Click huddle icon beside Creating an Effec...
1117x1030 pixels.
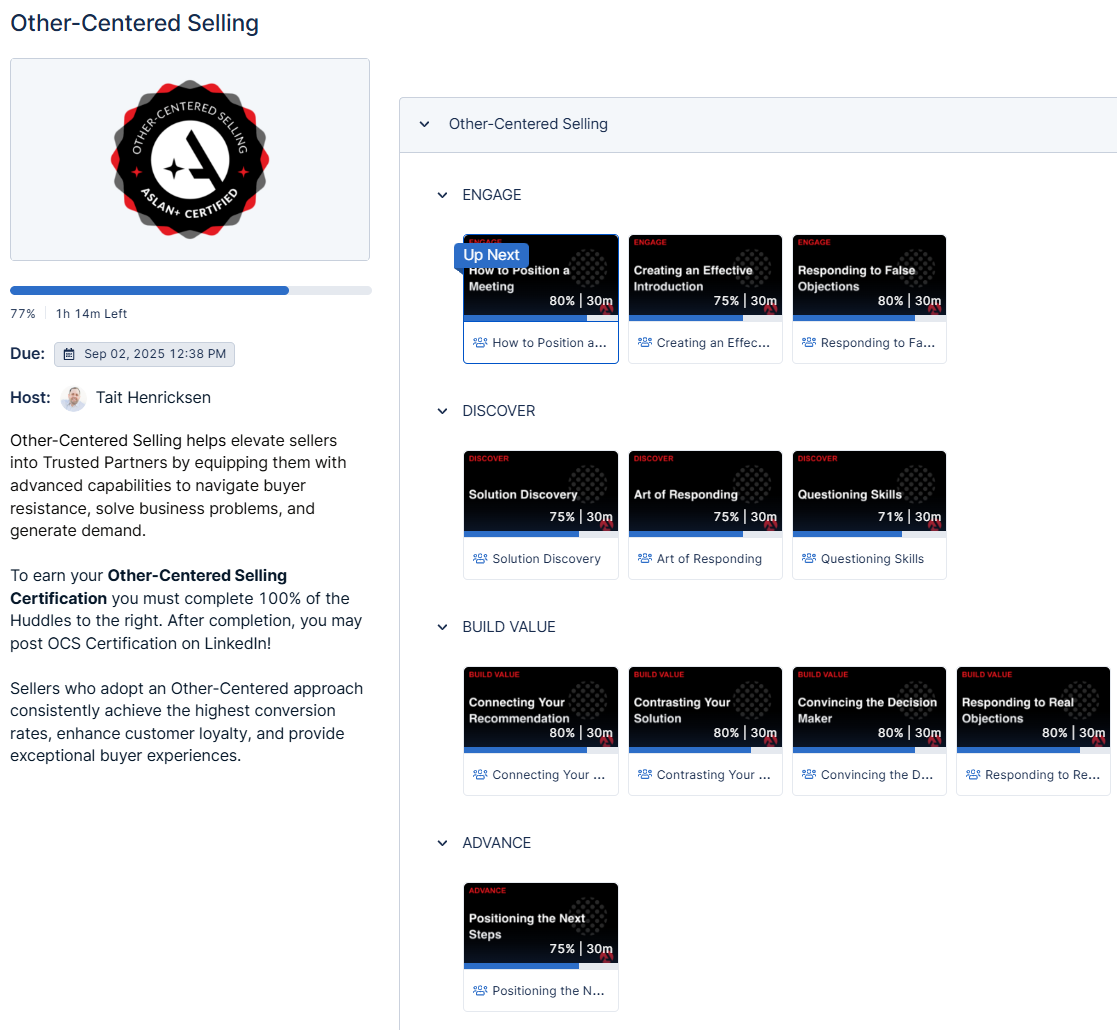(645, 343)
